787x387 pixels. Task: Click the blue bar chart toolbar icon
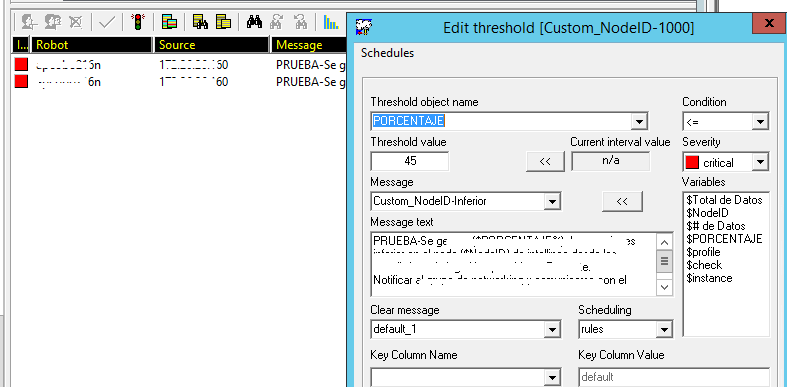[x=330, y=22]
